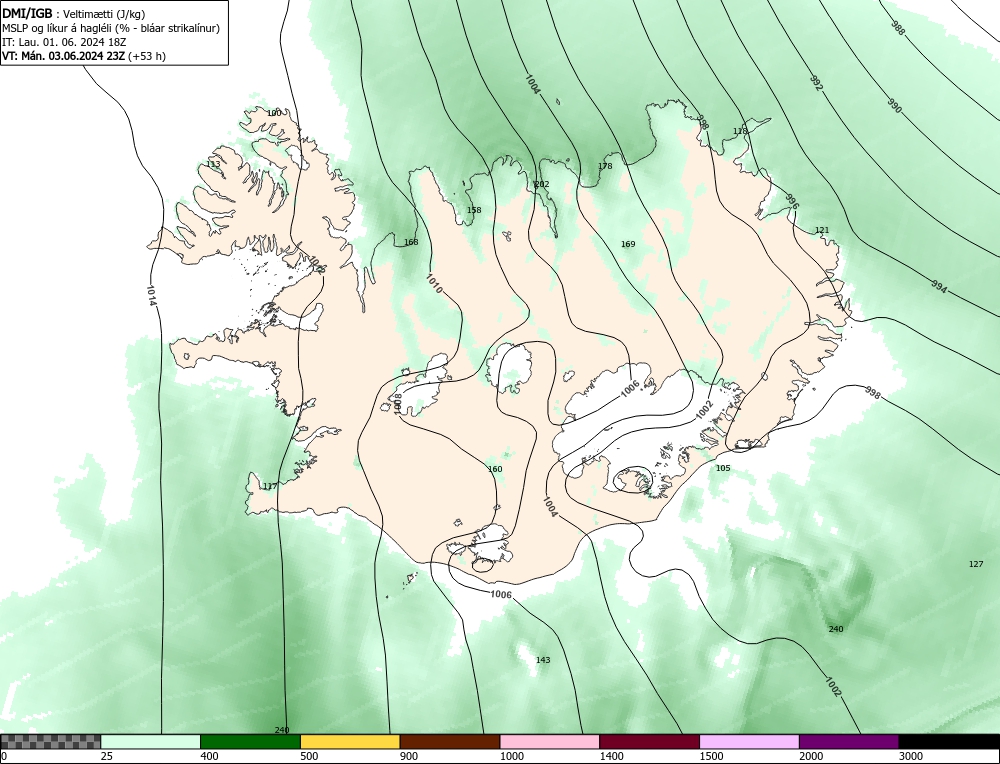This screenshot has width=1000, height=764.
Task: Click the '1400' legend scale number
Action: pos(611,756)
